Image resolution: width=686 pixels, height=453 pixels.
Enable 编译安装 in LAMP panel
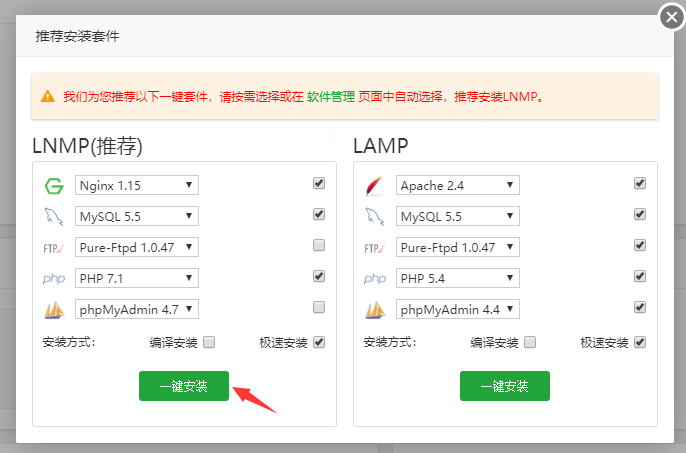pyautogui.click(x=530, y=342)
